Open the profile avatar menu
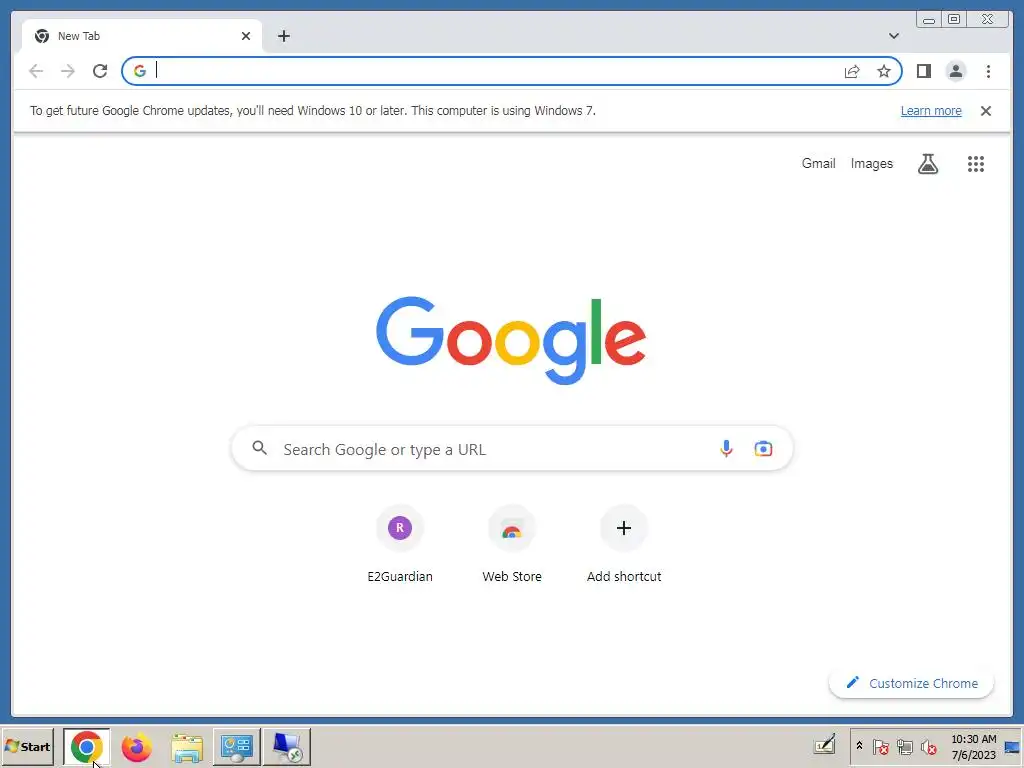The width and height of the screenshot is (1024, 768). click(x=955, y=71)
